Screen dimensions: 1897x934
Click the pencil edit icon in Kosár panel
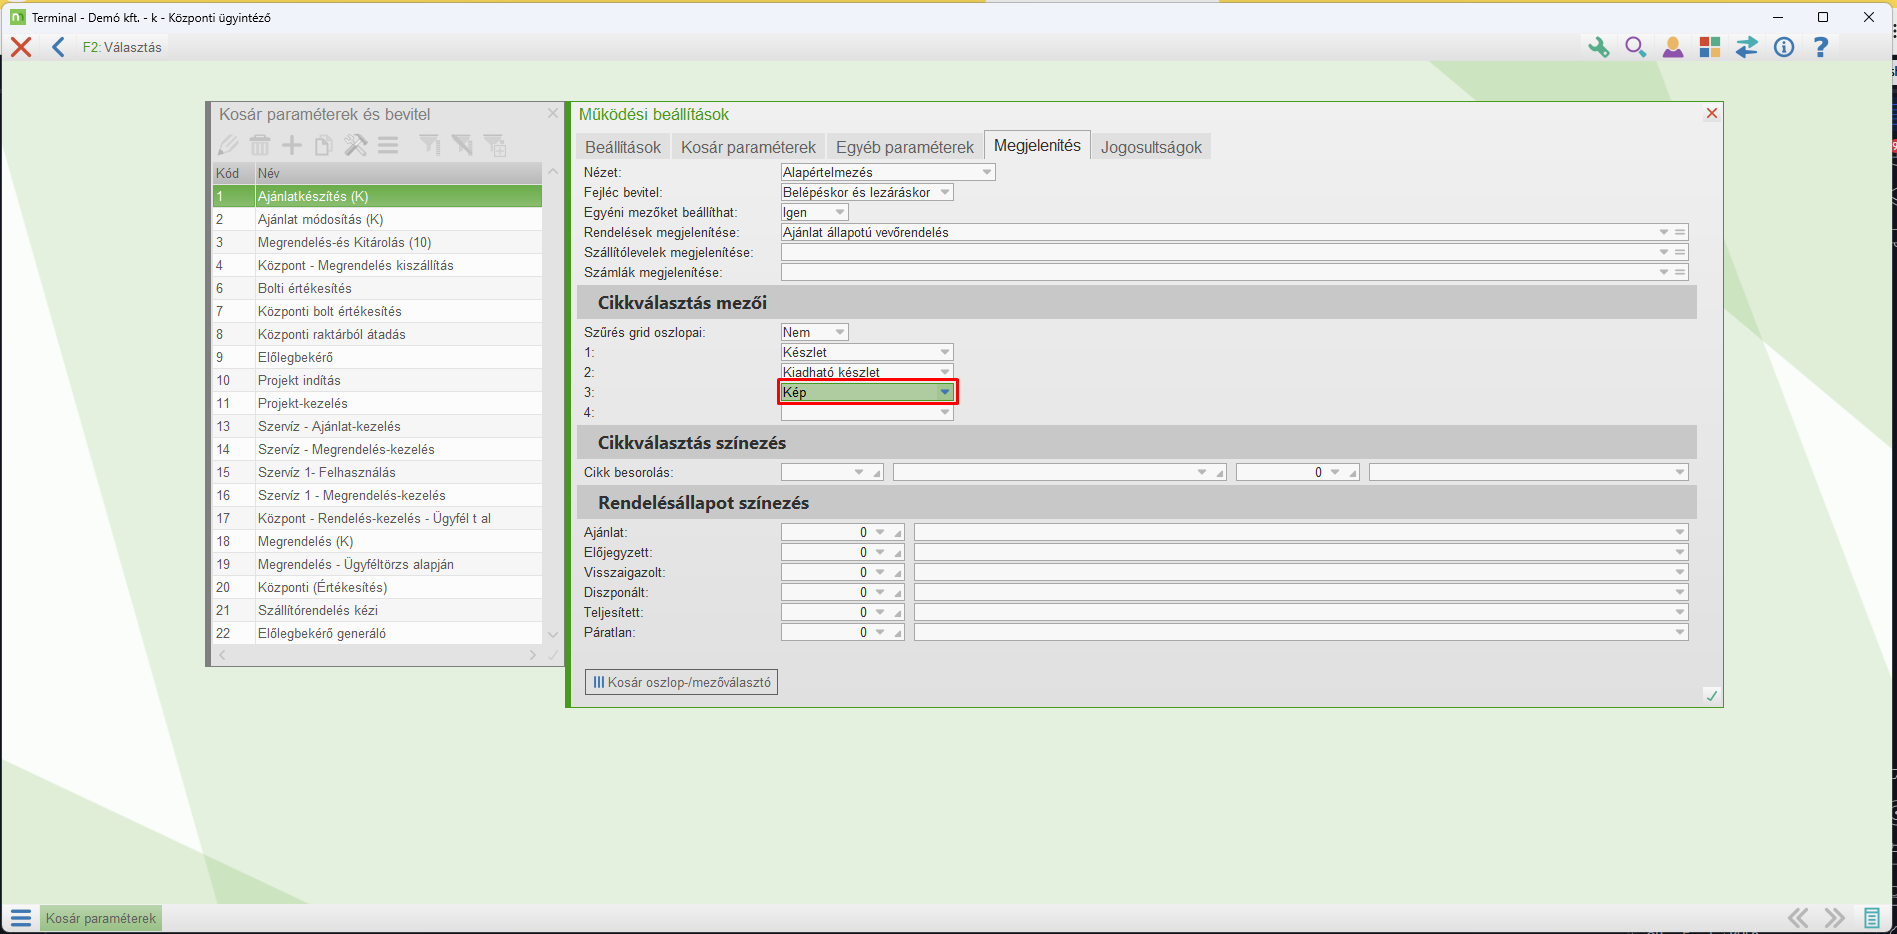tap(228, 145)
